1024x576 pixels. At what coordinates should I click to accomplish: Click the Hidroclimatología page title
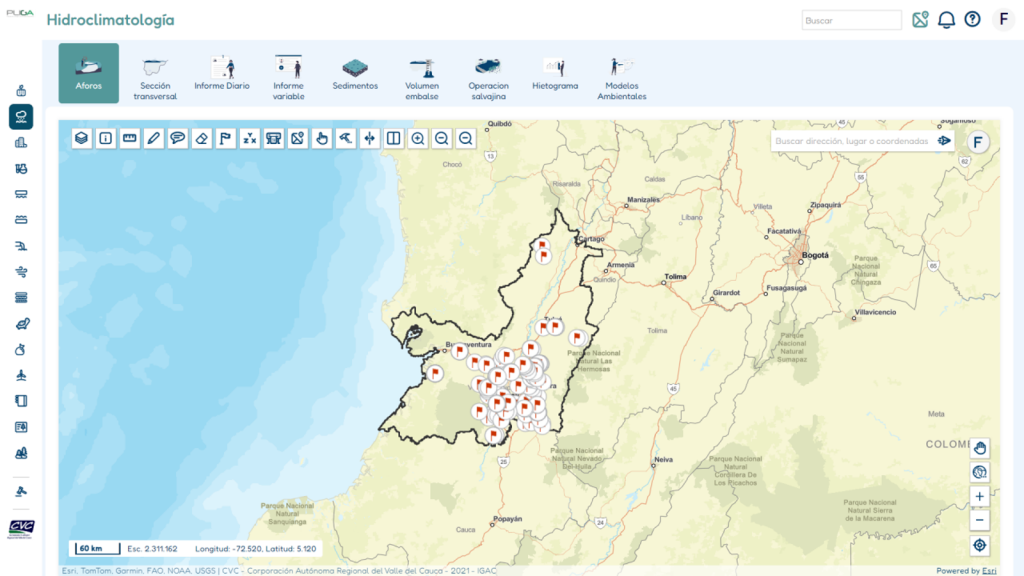pyautogui.click(x=110, y=20)
